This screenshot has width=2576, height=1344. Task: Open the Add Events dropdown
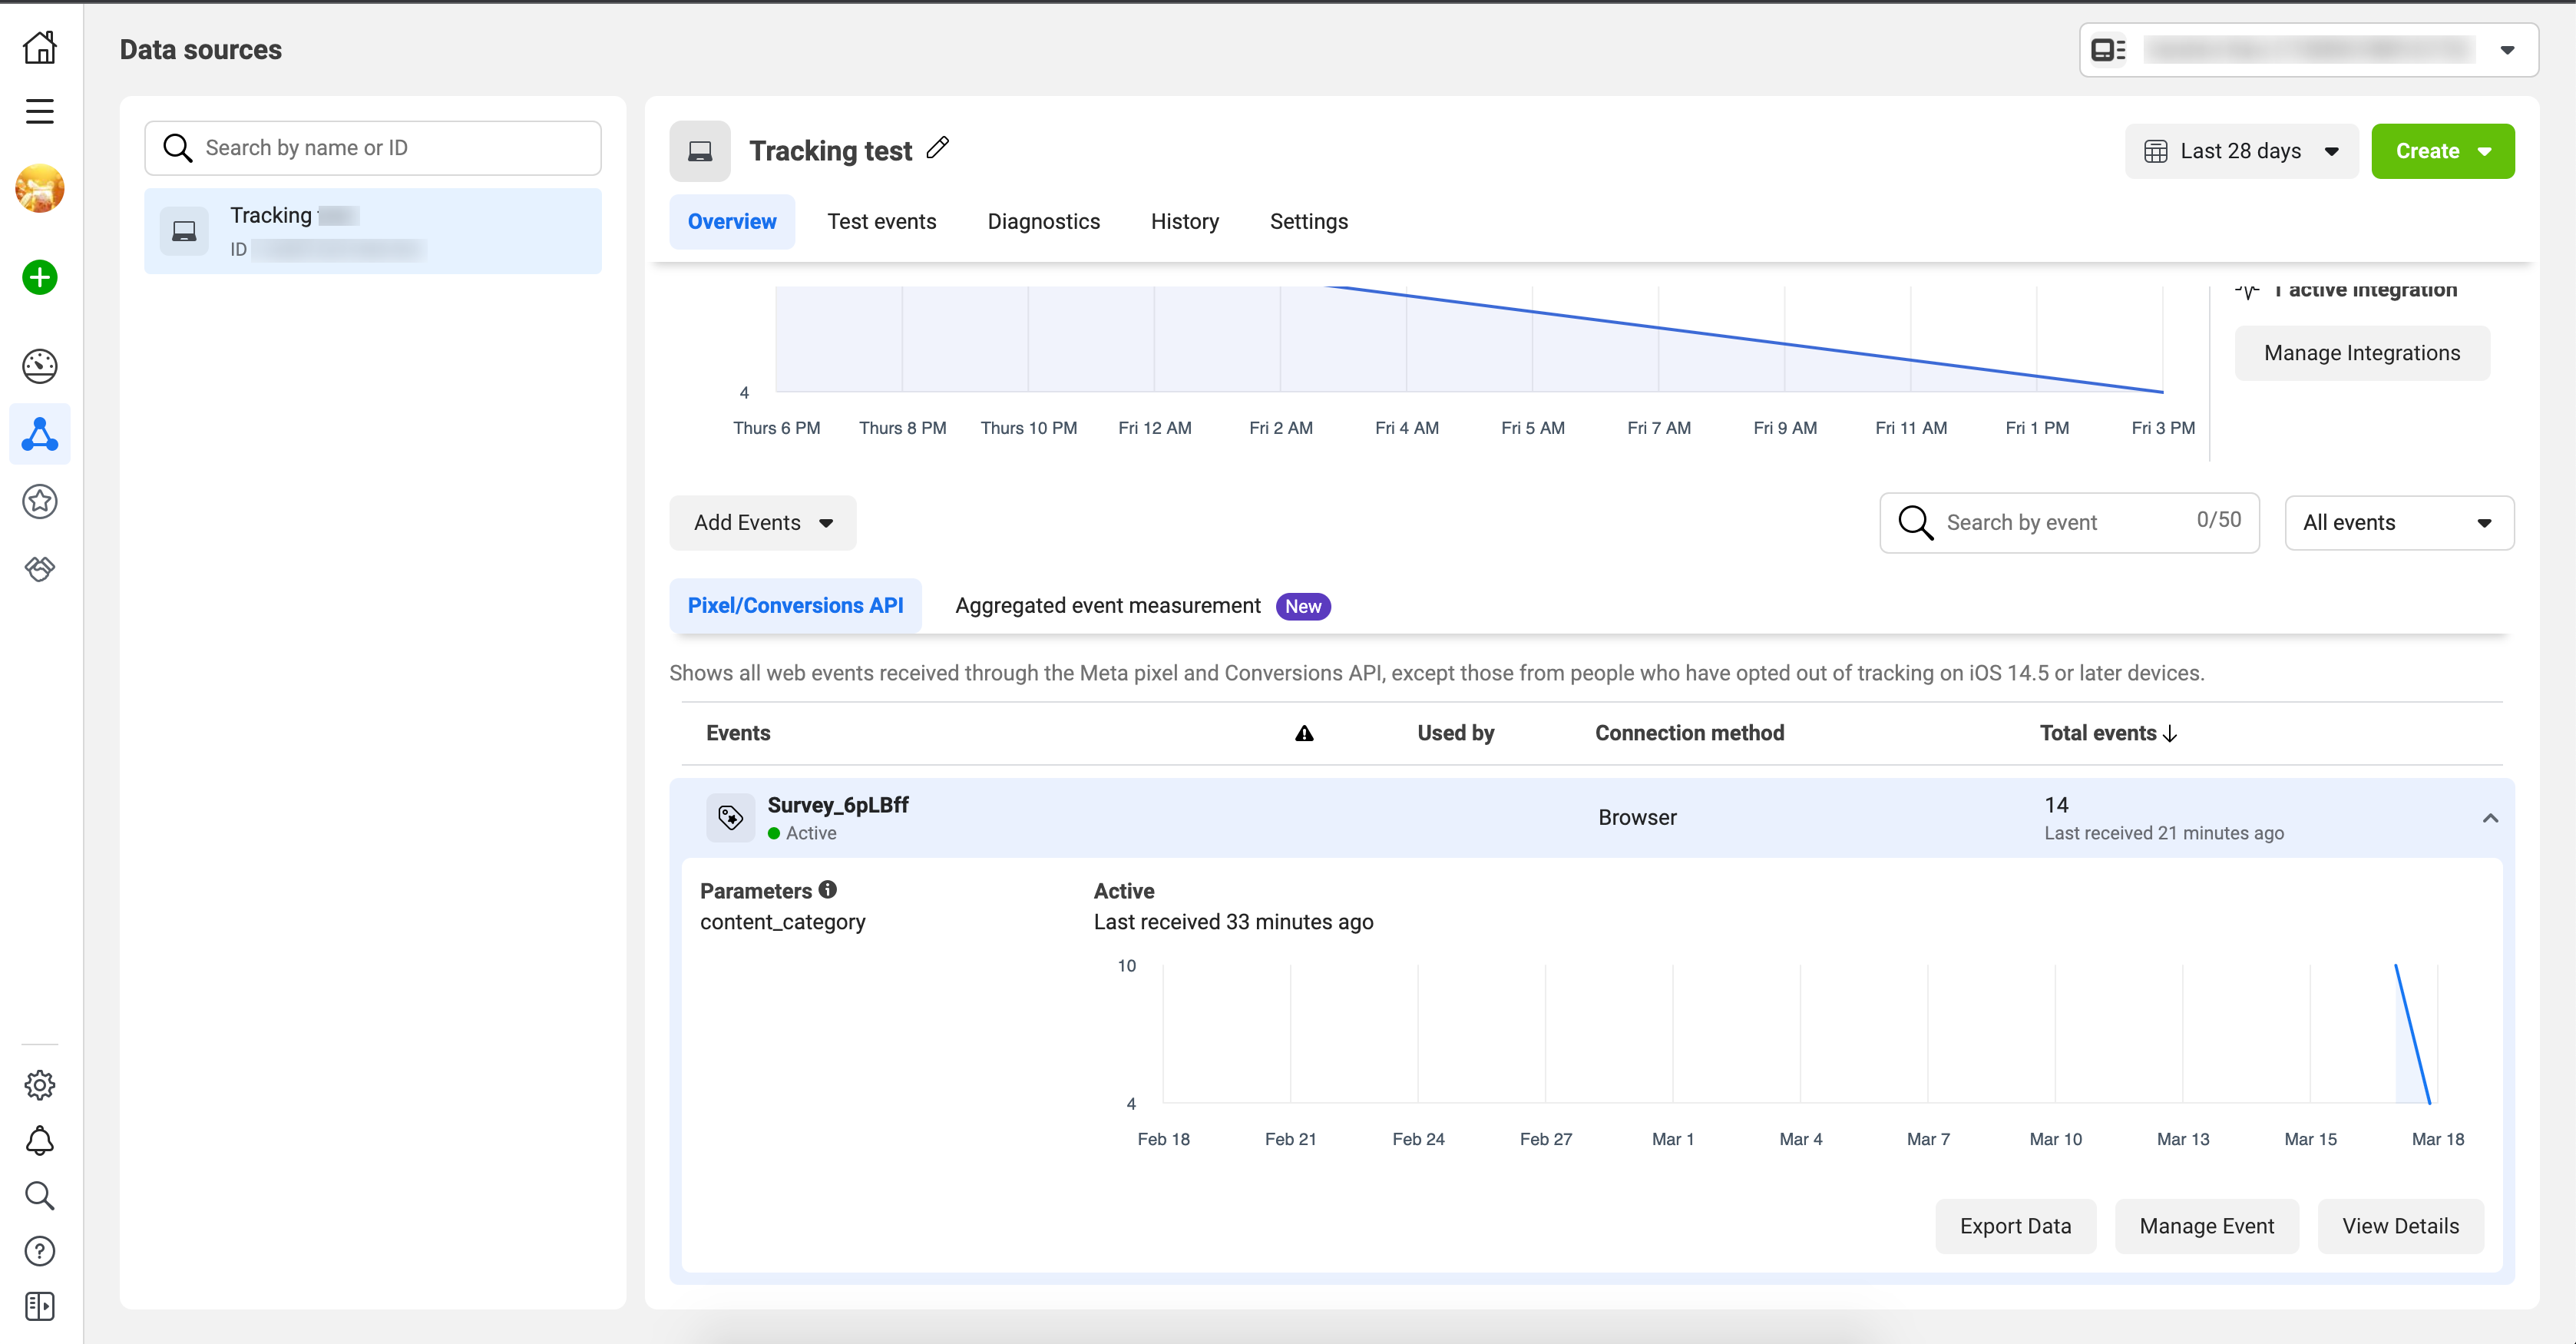(x=762, y=523)
